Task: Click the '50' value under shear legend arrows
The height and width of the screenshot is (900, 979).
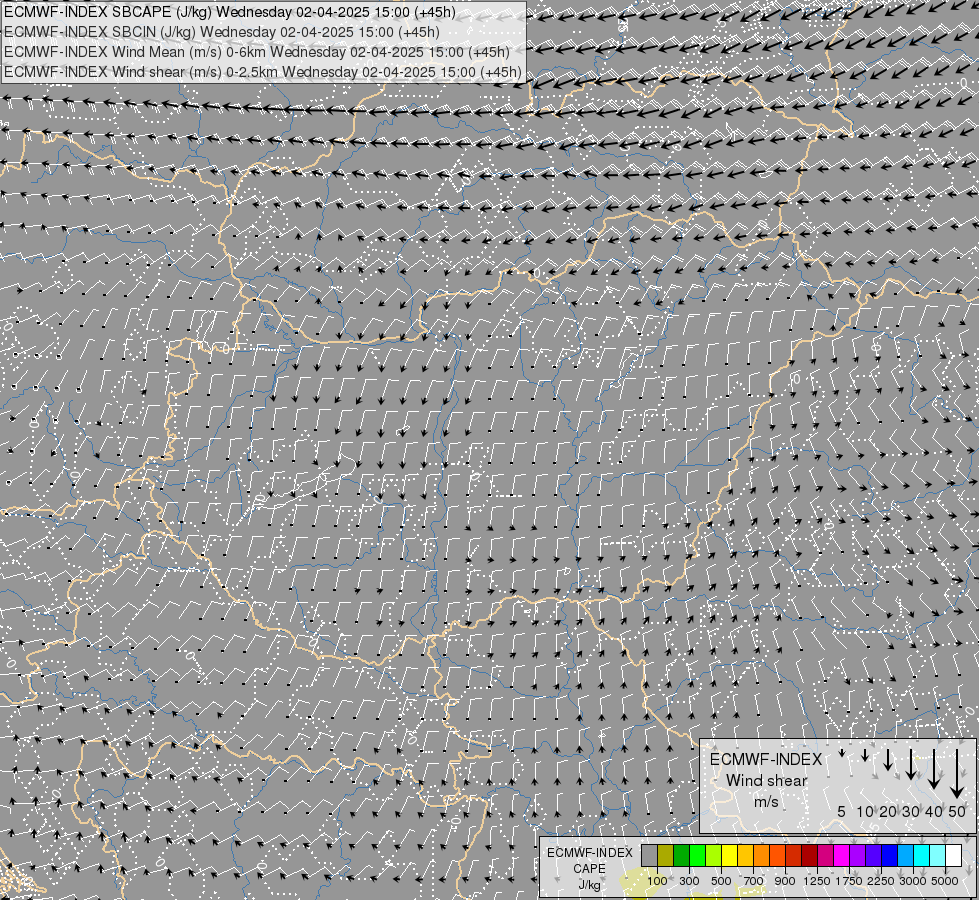Action: 957,812
